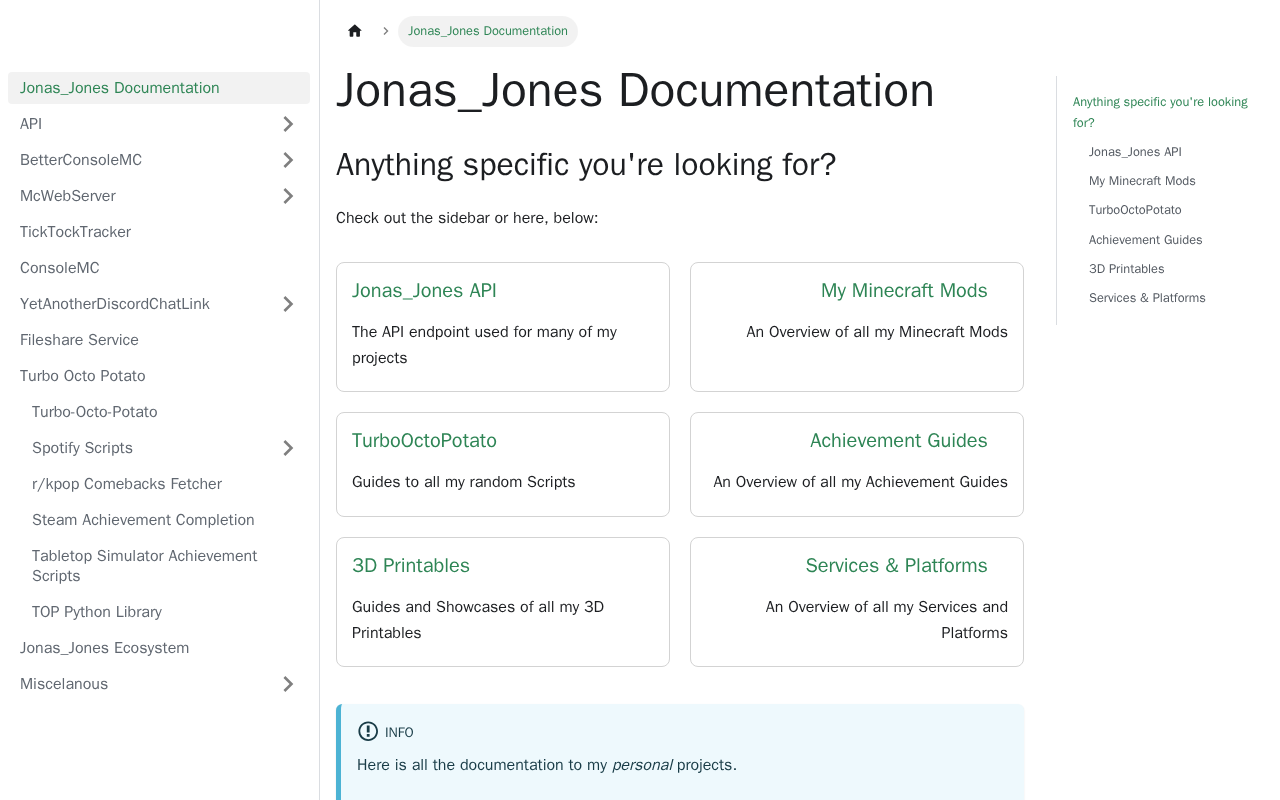Open the My Minecraft Mods card
1280x800 pixels.
coord(903,291)
